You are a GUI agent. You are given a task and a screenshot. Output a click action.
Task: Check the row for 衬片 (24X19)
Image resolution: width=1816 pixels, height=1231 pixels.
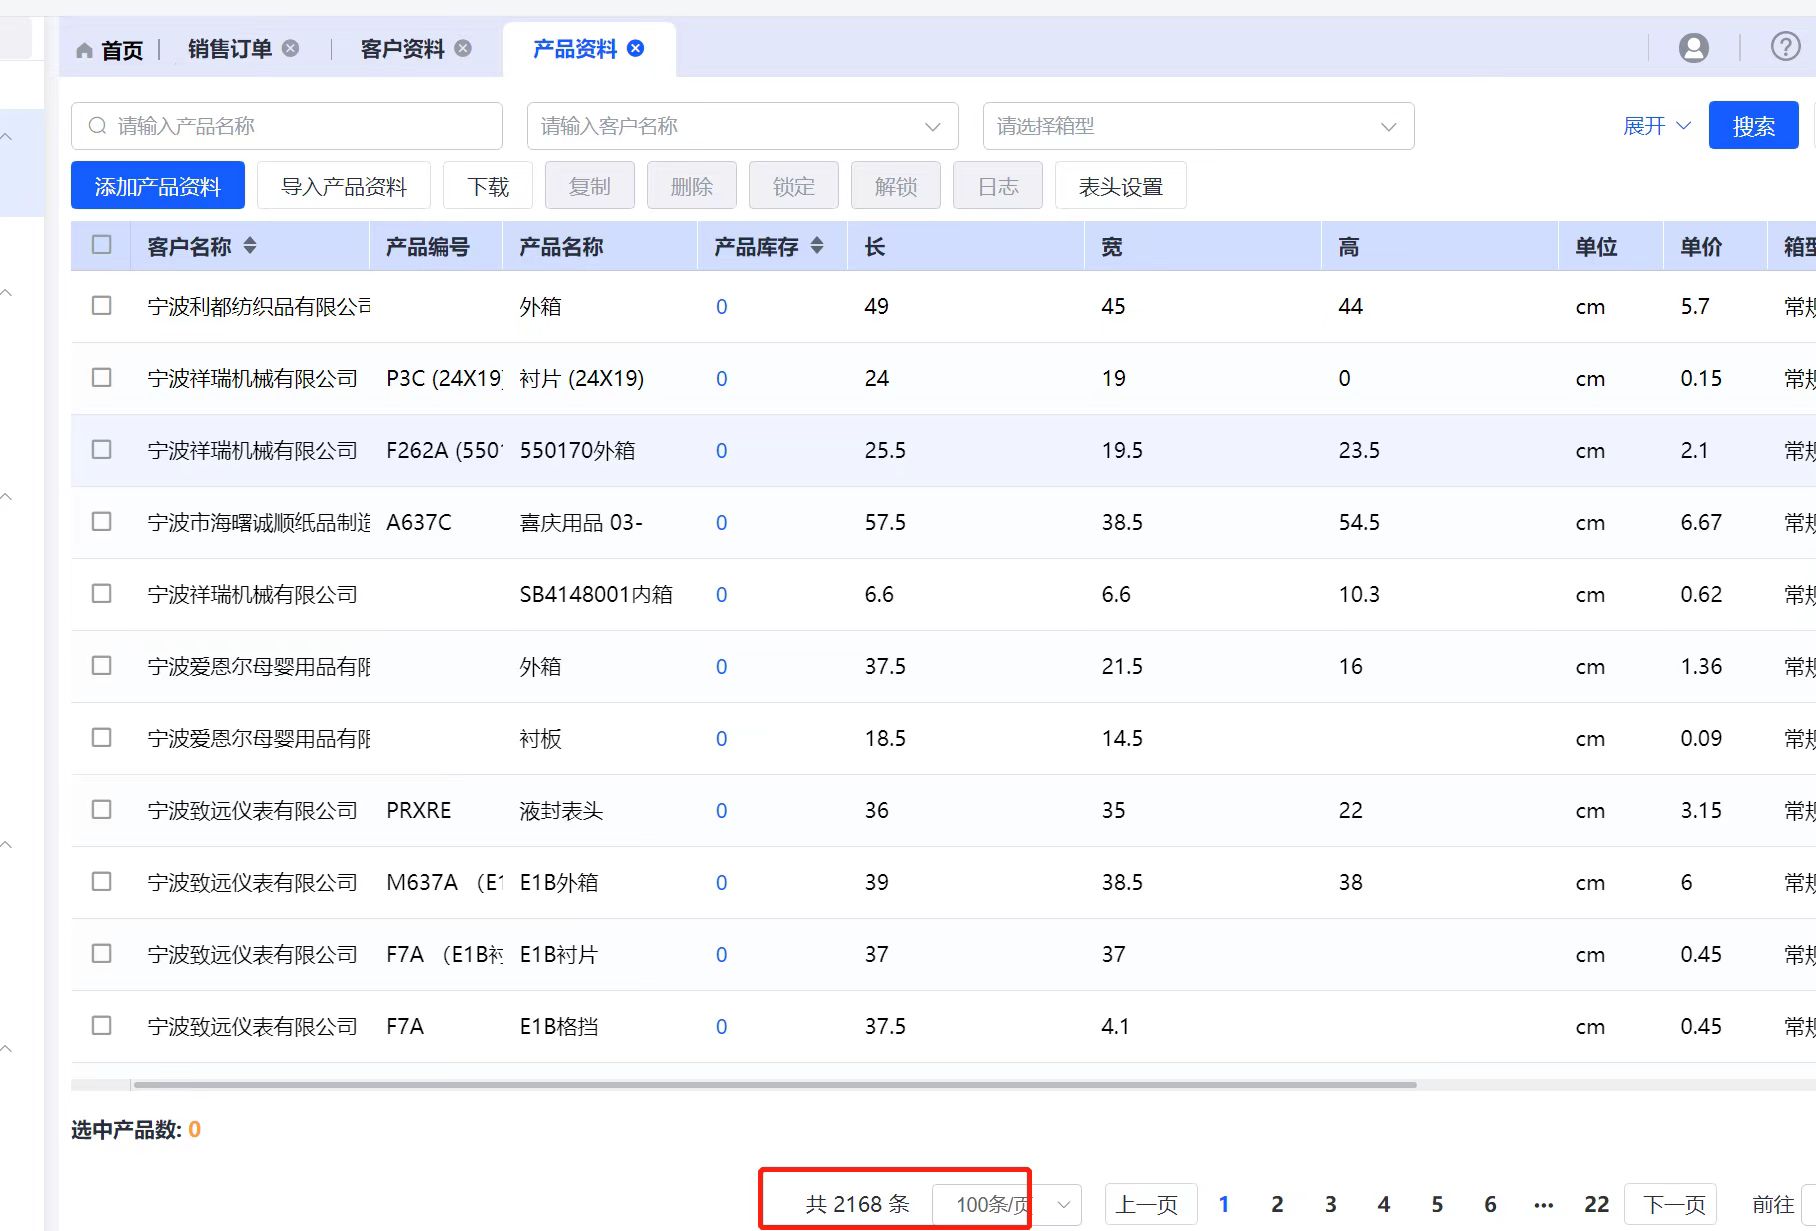point(102,377)
